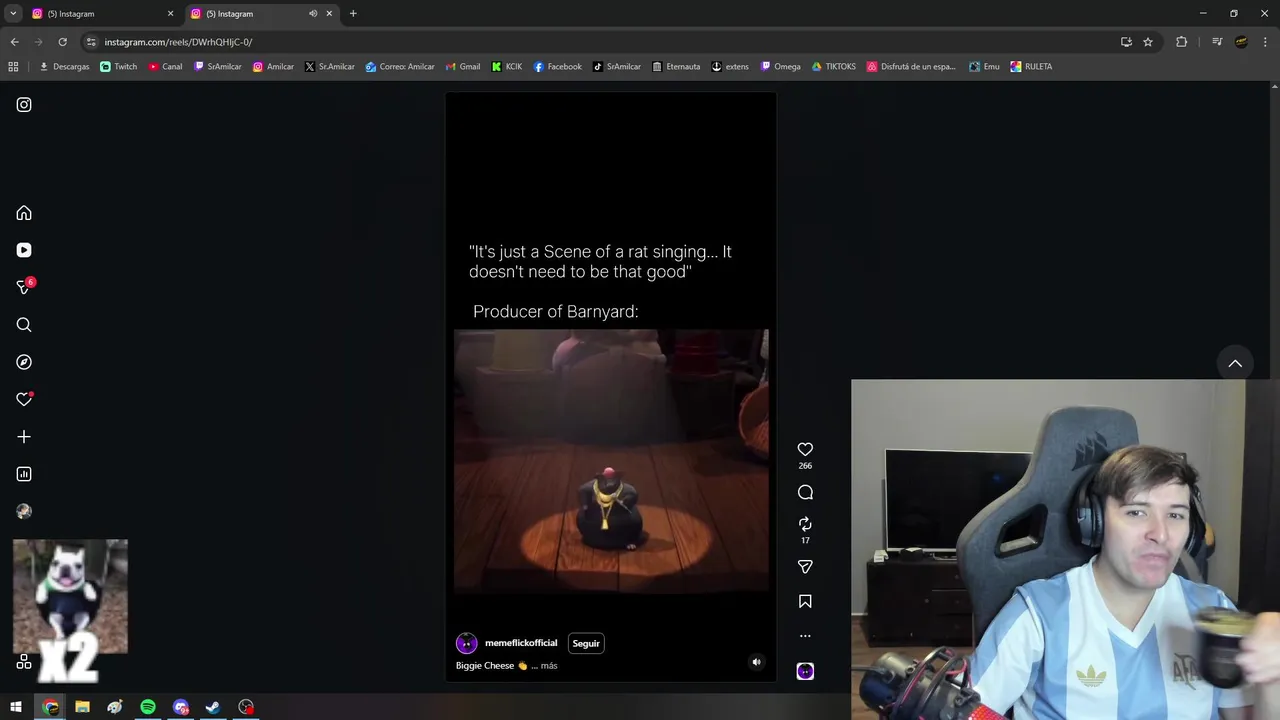Open the dashboard chart icon in sidebar
Image resolution: width=1280 pixels, height=720 pixels.
click(x=24, y=474)
